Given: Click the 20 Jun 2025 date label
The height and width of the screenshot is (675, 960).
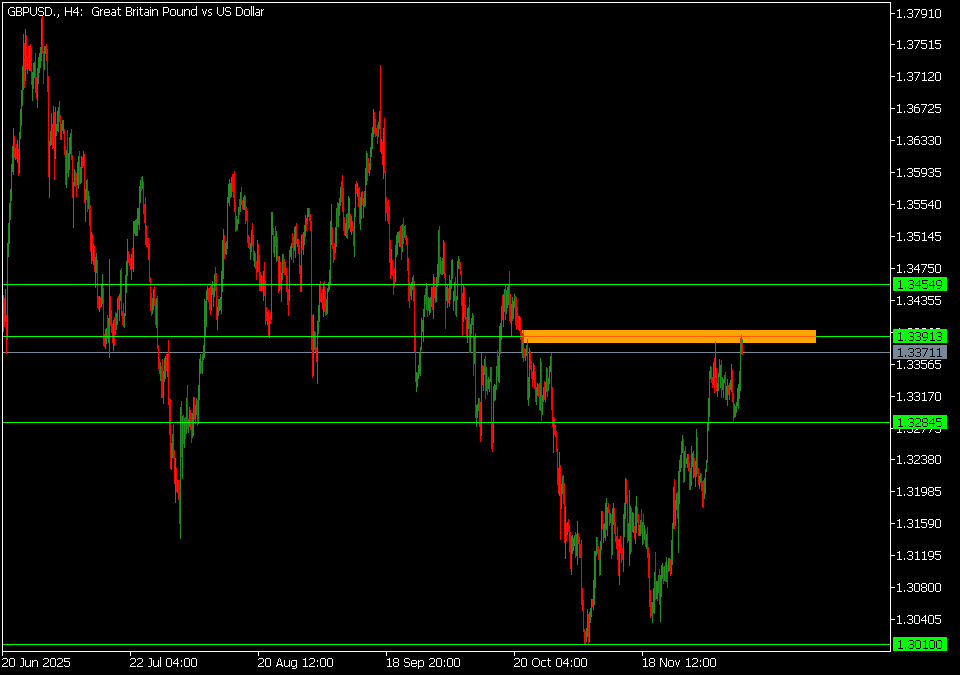Looking at the screenshot, I should click(x=37, y=662).
